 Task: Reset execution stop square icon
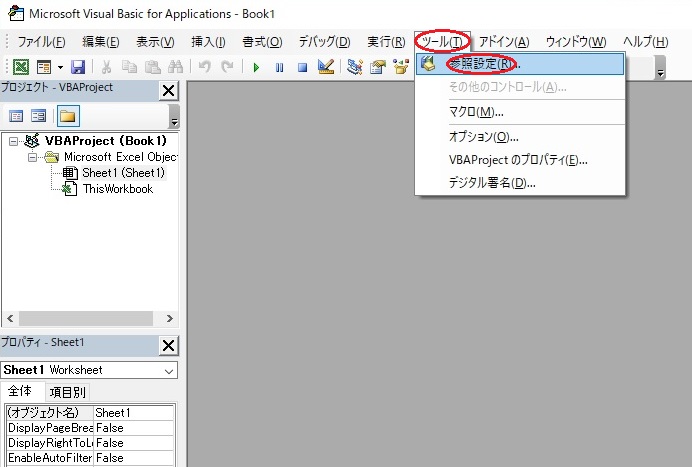302,68
